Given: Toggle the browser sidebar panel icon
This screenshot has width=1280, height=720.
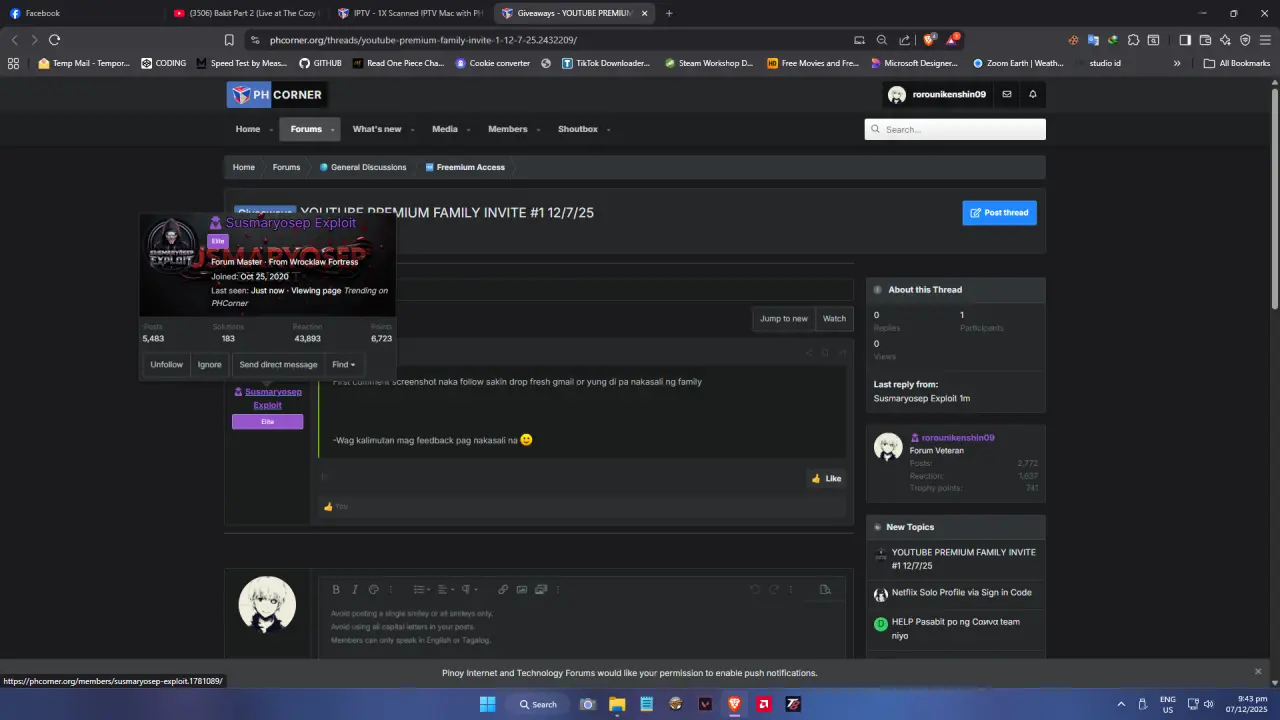Looking at the screenshot, I should tap(1185, 40).
